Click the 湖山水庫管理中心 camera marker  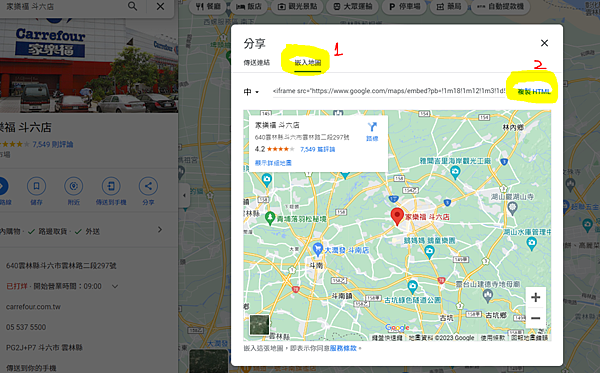click(x=531, y=243)
